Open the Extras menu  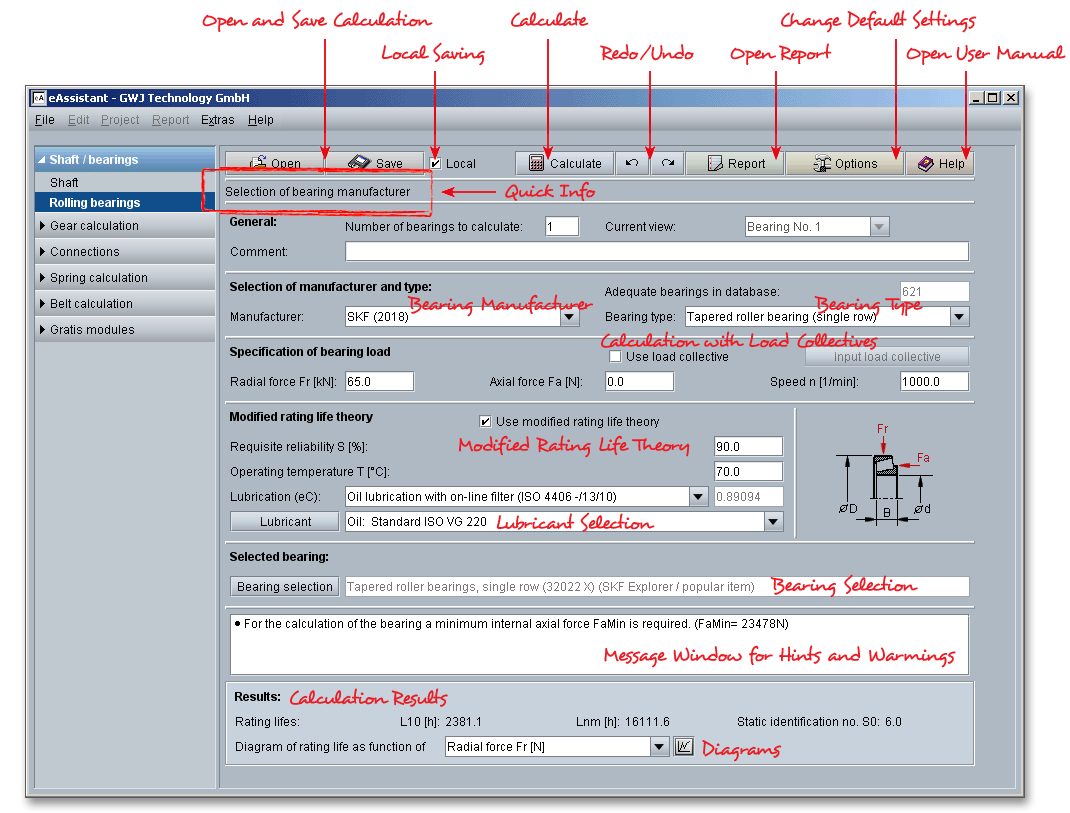click(x=217, y=120)
